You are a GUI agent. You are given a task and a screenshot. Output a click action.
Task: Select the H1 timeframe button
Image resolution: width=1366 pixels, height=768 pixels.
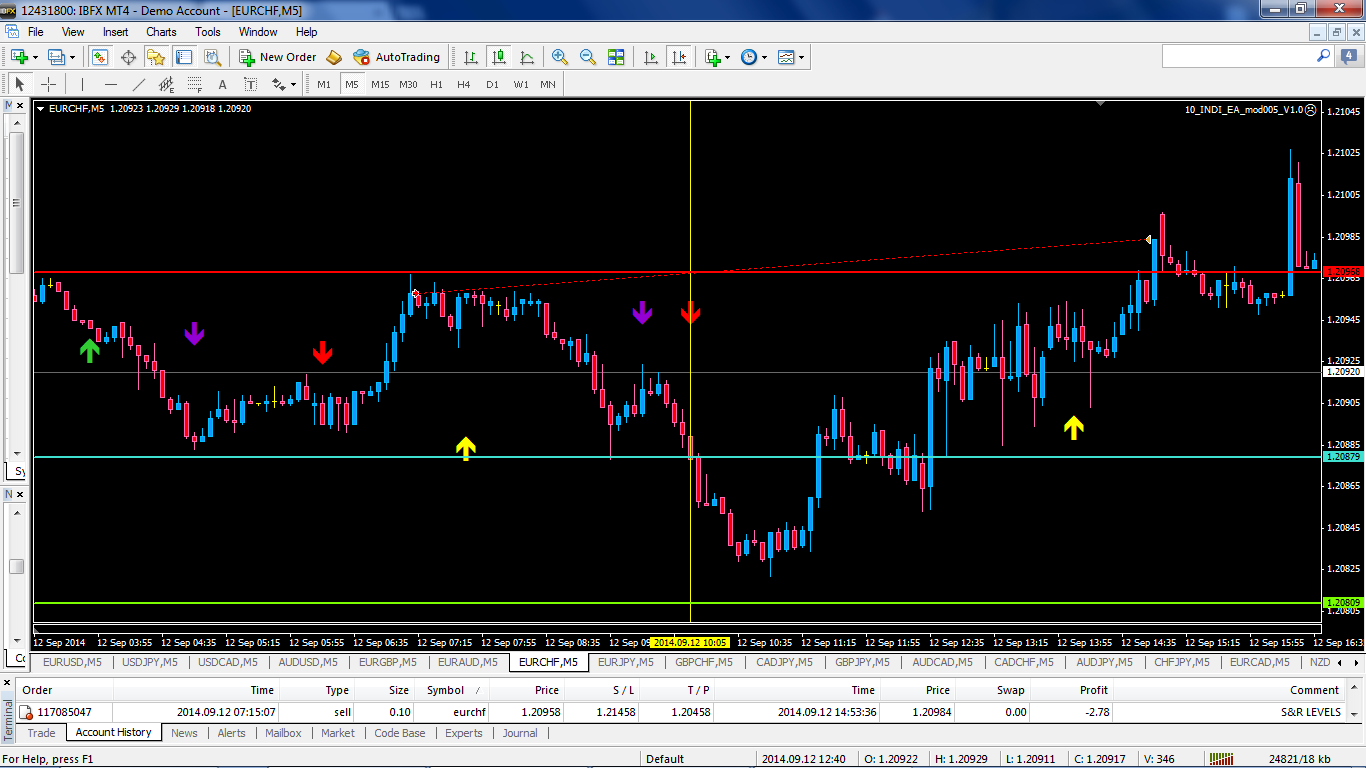[x=436, y=84]
